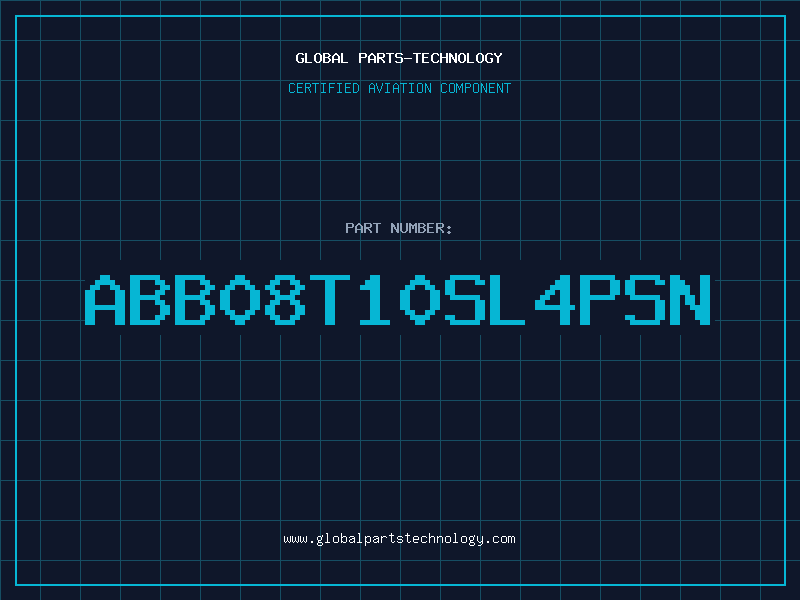Image resolution: width=800 pixels, height=600 pixels.
Task: Click the 'CERTIFIED AVIATION COMPONENT' subtitle
Action: (399, 88)
